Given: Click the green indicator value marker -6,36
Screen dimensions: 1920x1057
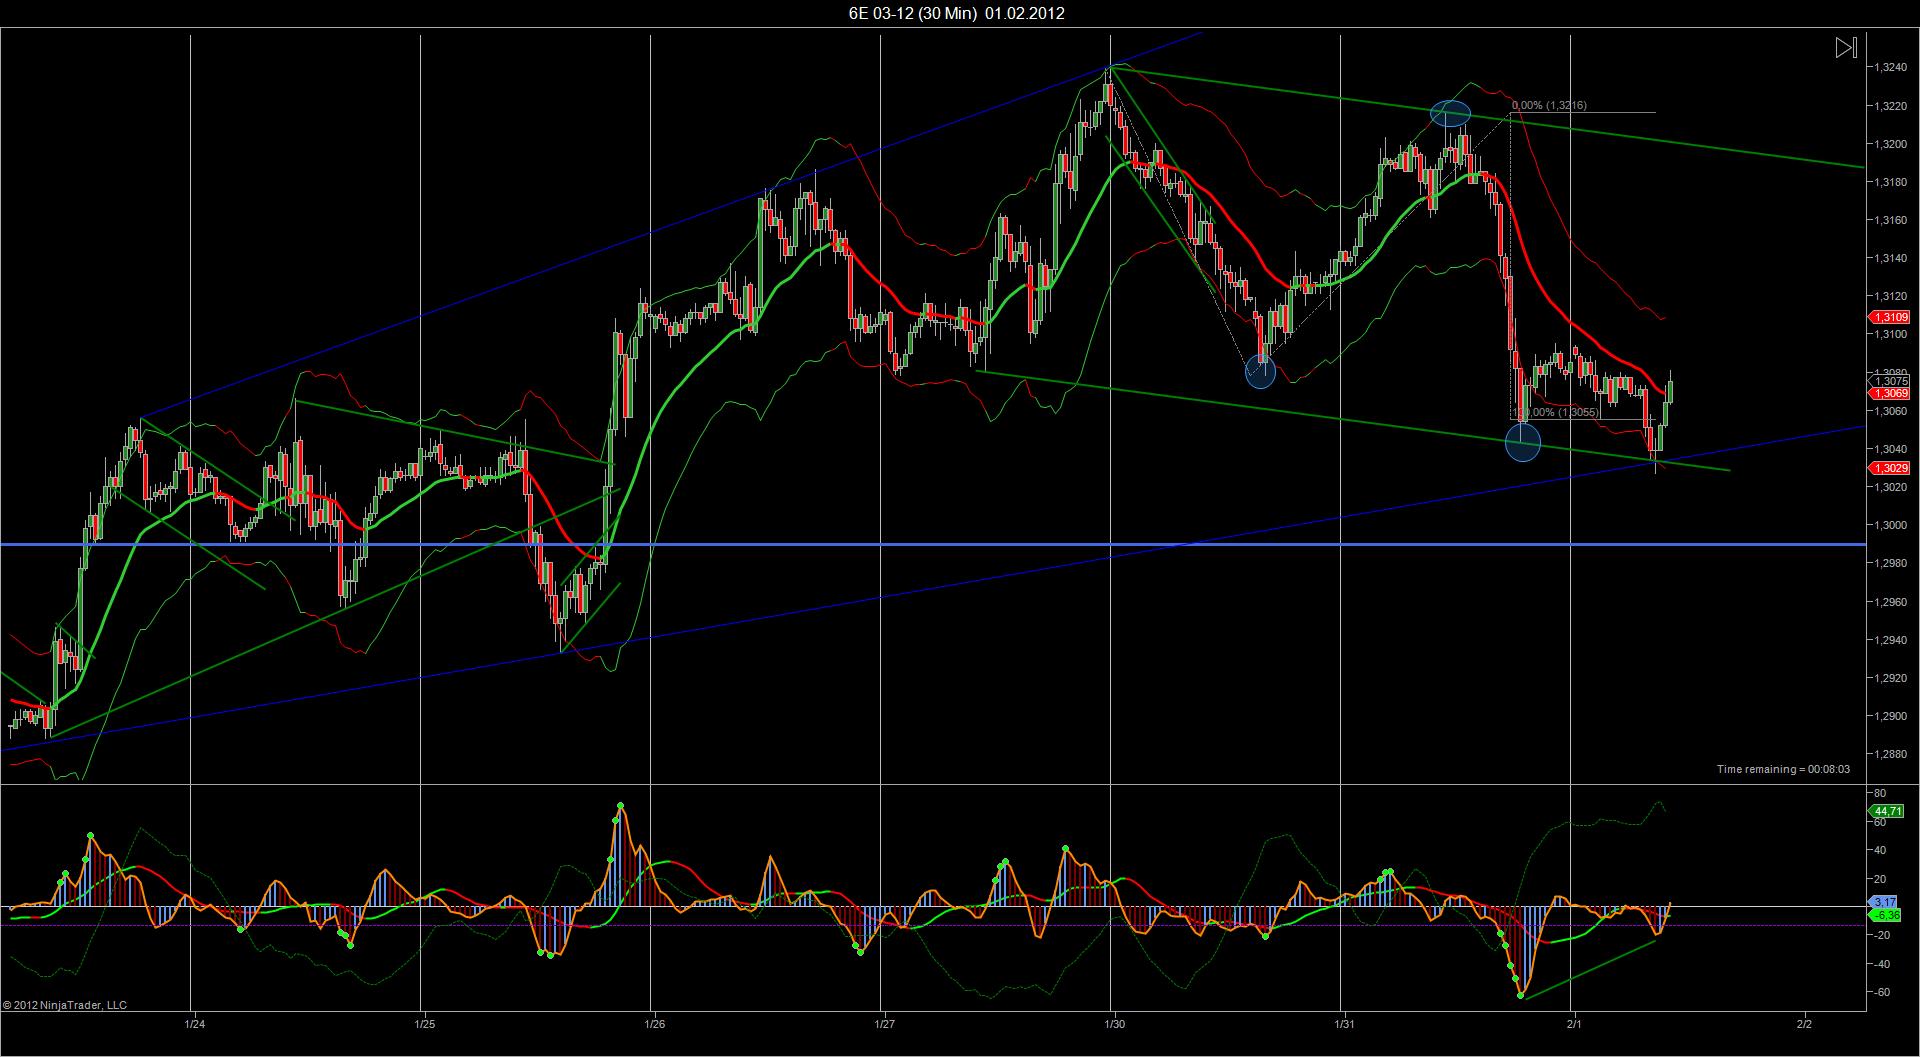Looking at the screenshot, I should click(x=1885, y=915).
